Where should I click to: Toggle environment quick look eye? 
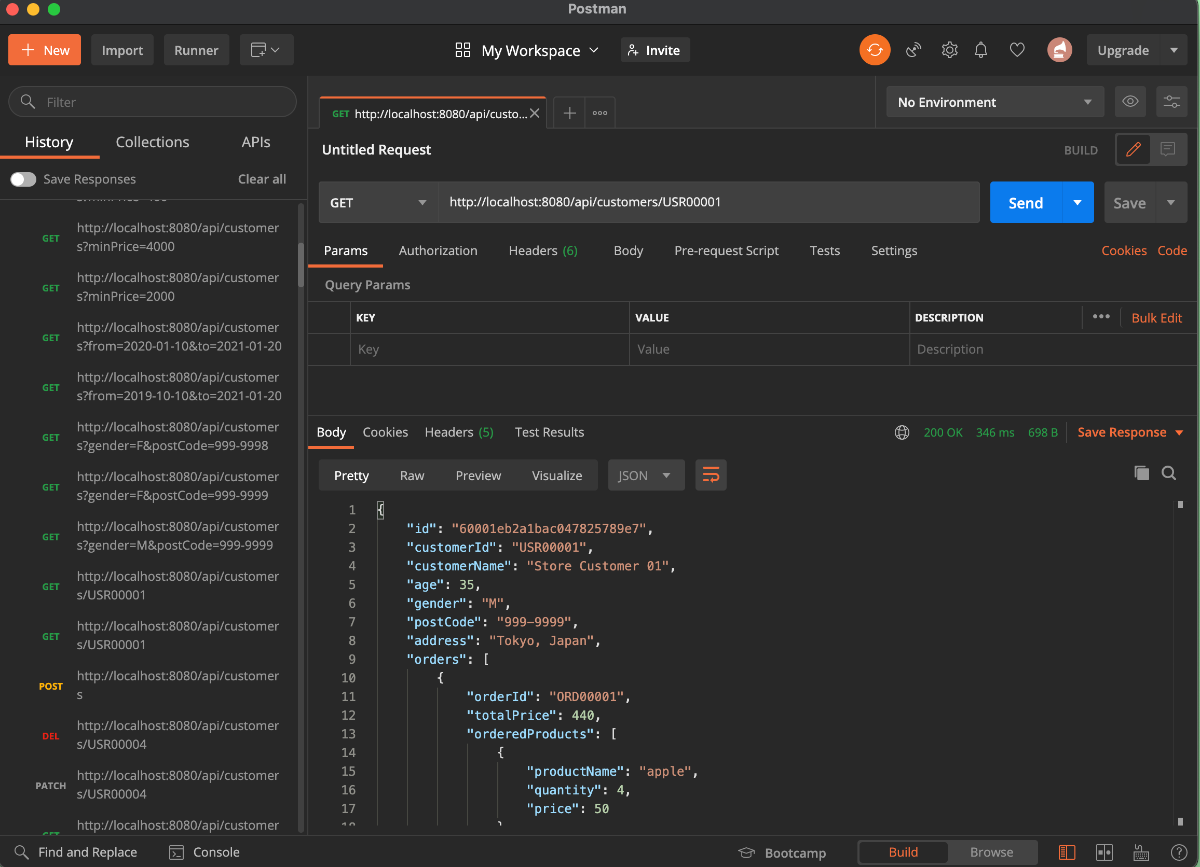(x=1130, y=102)
